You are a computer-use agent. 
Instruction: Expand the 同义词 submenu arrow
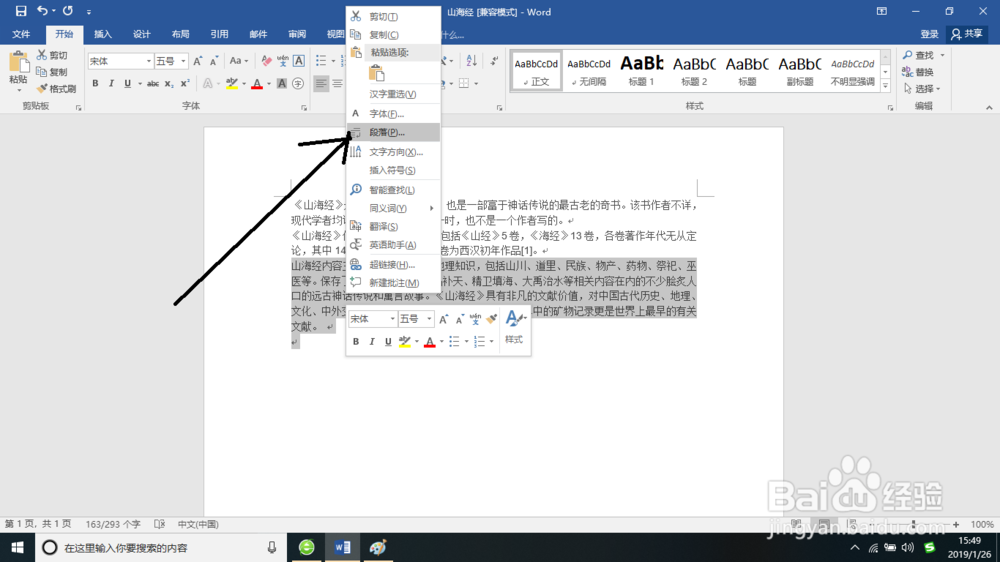coord(432,208)
